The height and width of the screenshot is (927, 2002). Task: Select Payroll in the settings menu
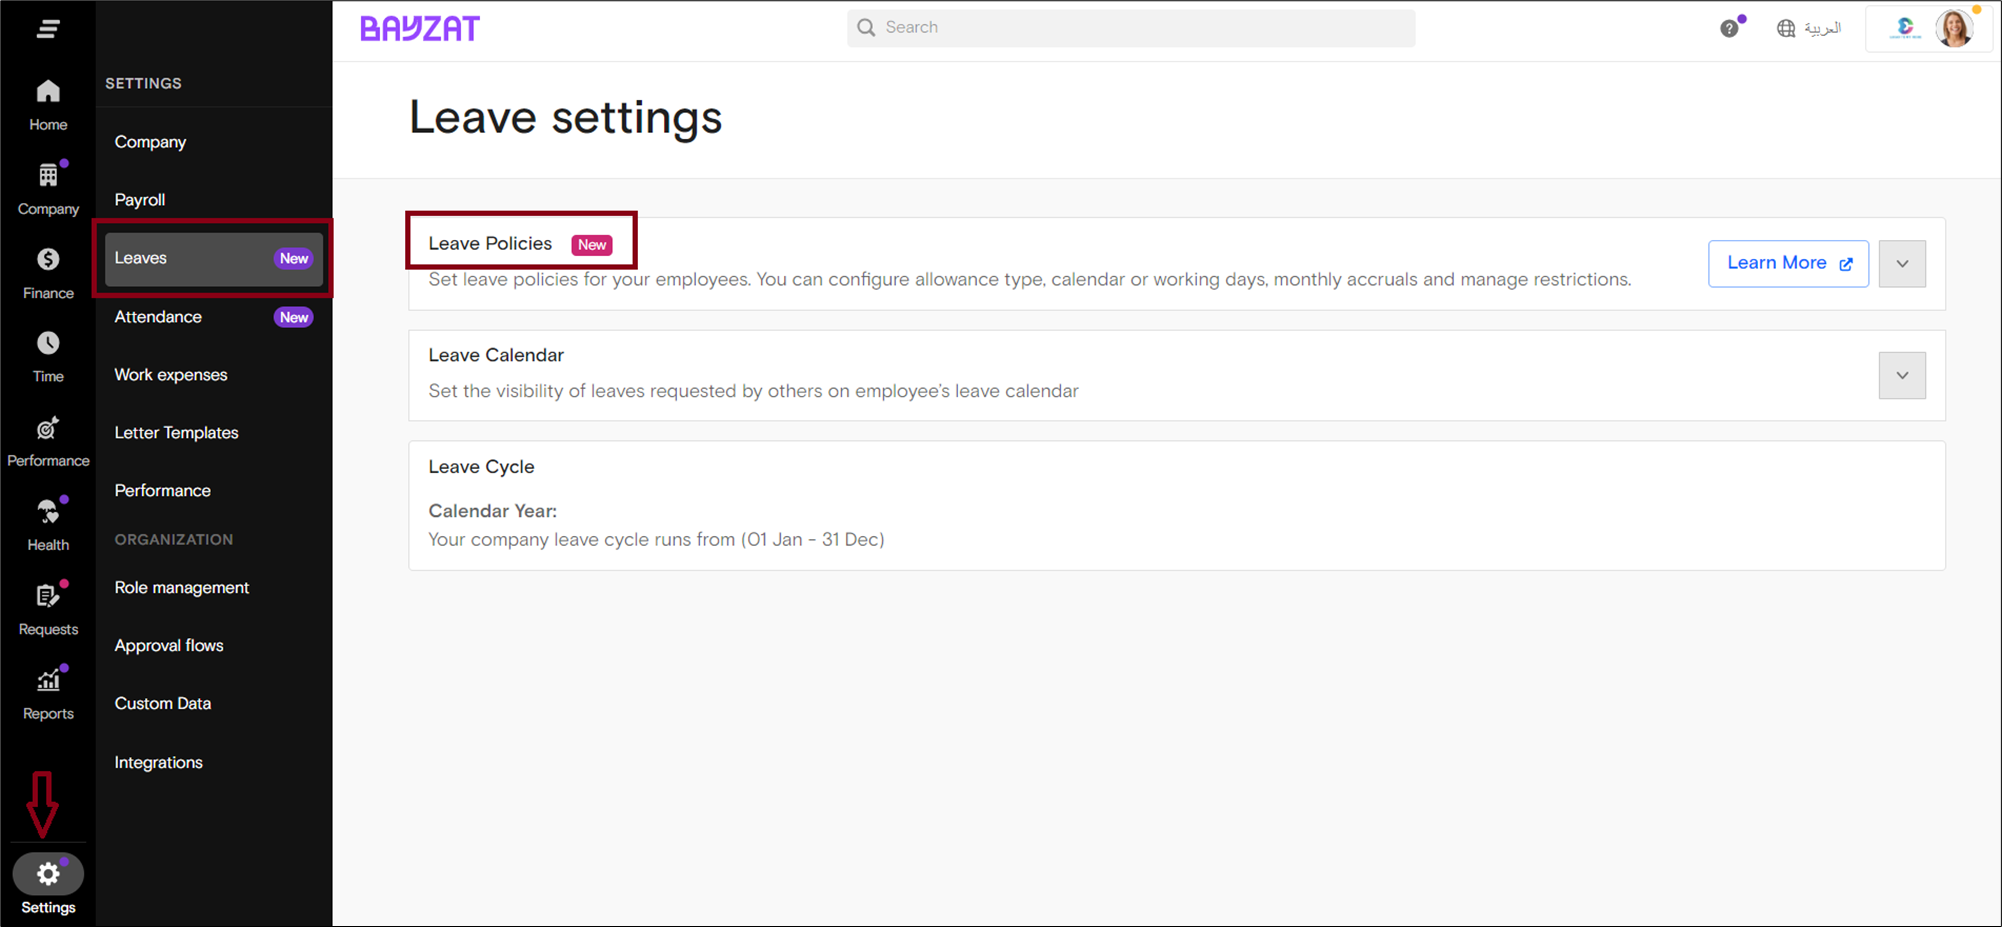pos(140,200)
